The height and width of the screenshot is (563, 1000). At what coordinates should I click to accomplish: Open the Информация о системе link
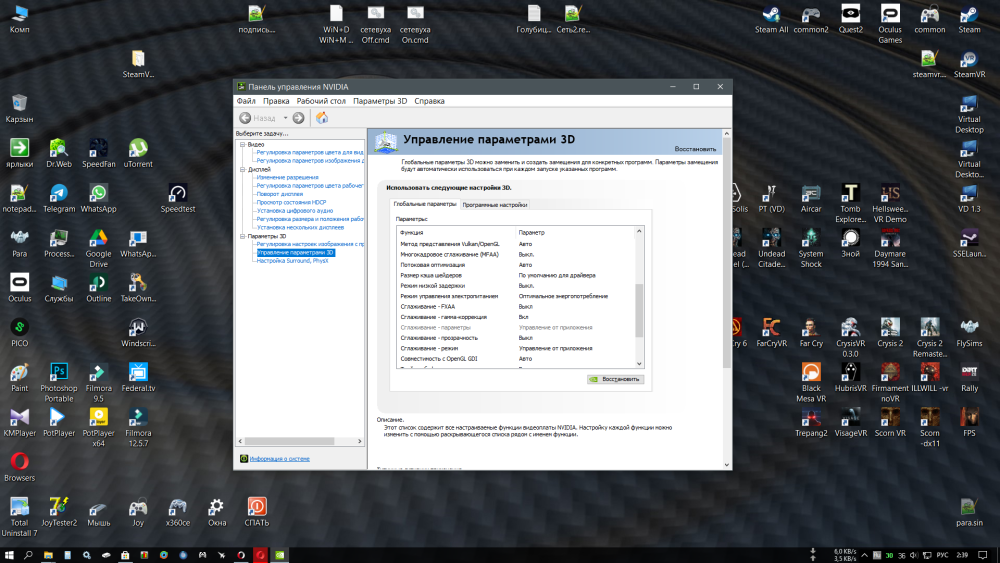coord(279,459)
